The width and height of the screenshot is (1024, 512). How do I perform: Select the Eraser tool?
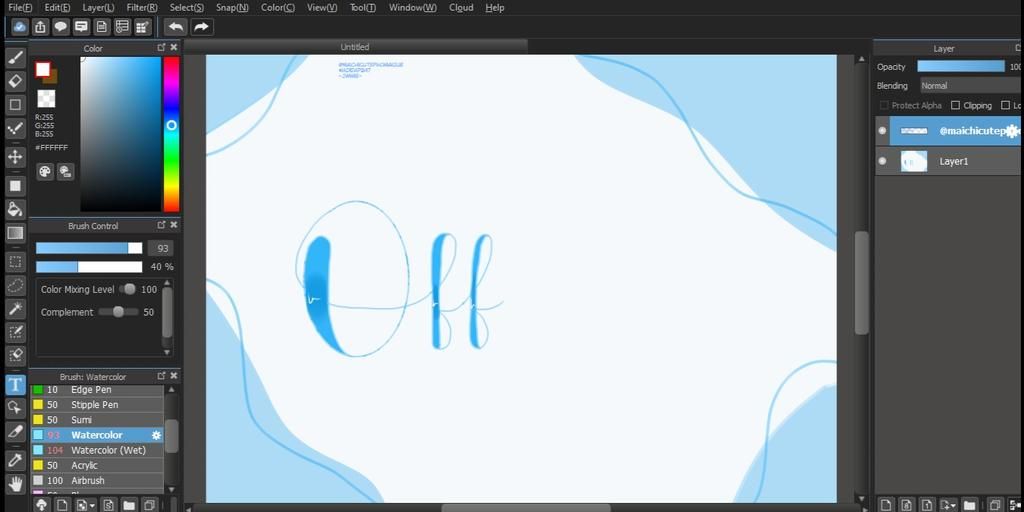pyautogui.click(x=16, y=81)
